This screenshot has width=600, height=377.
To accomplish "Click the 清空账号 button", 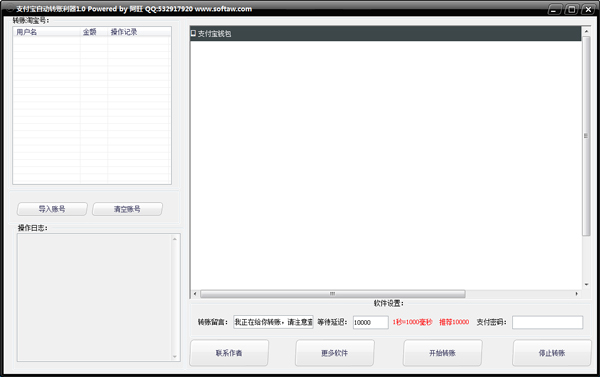I will tap(127, 209).
